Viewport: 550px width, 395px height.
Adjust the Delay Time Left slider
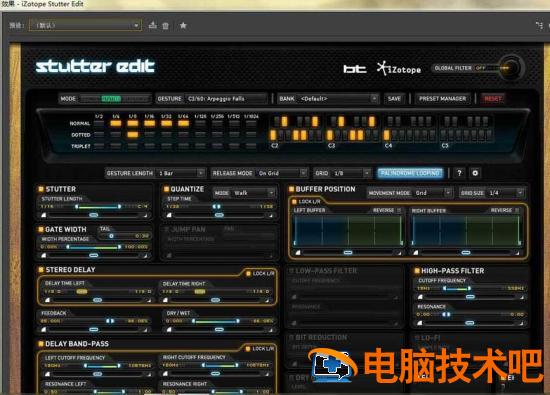coord(82,292)
